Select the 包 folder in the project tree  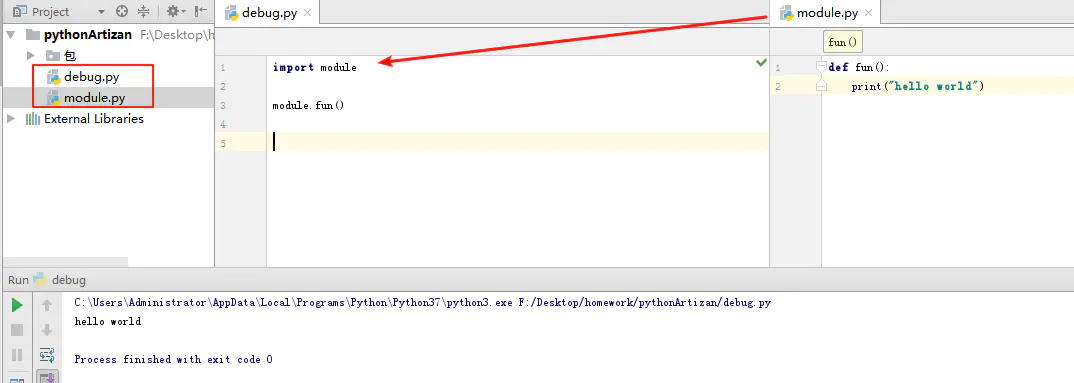(70, 55)
